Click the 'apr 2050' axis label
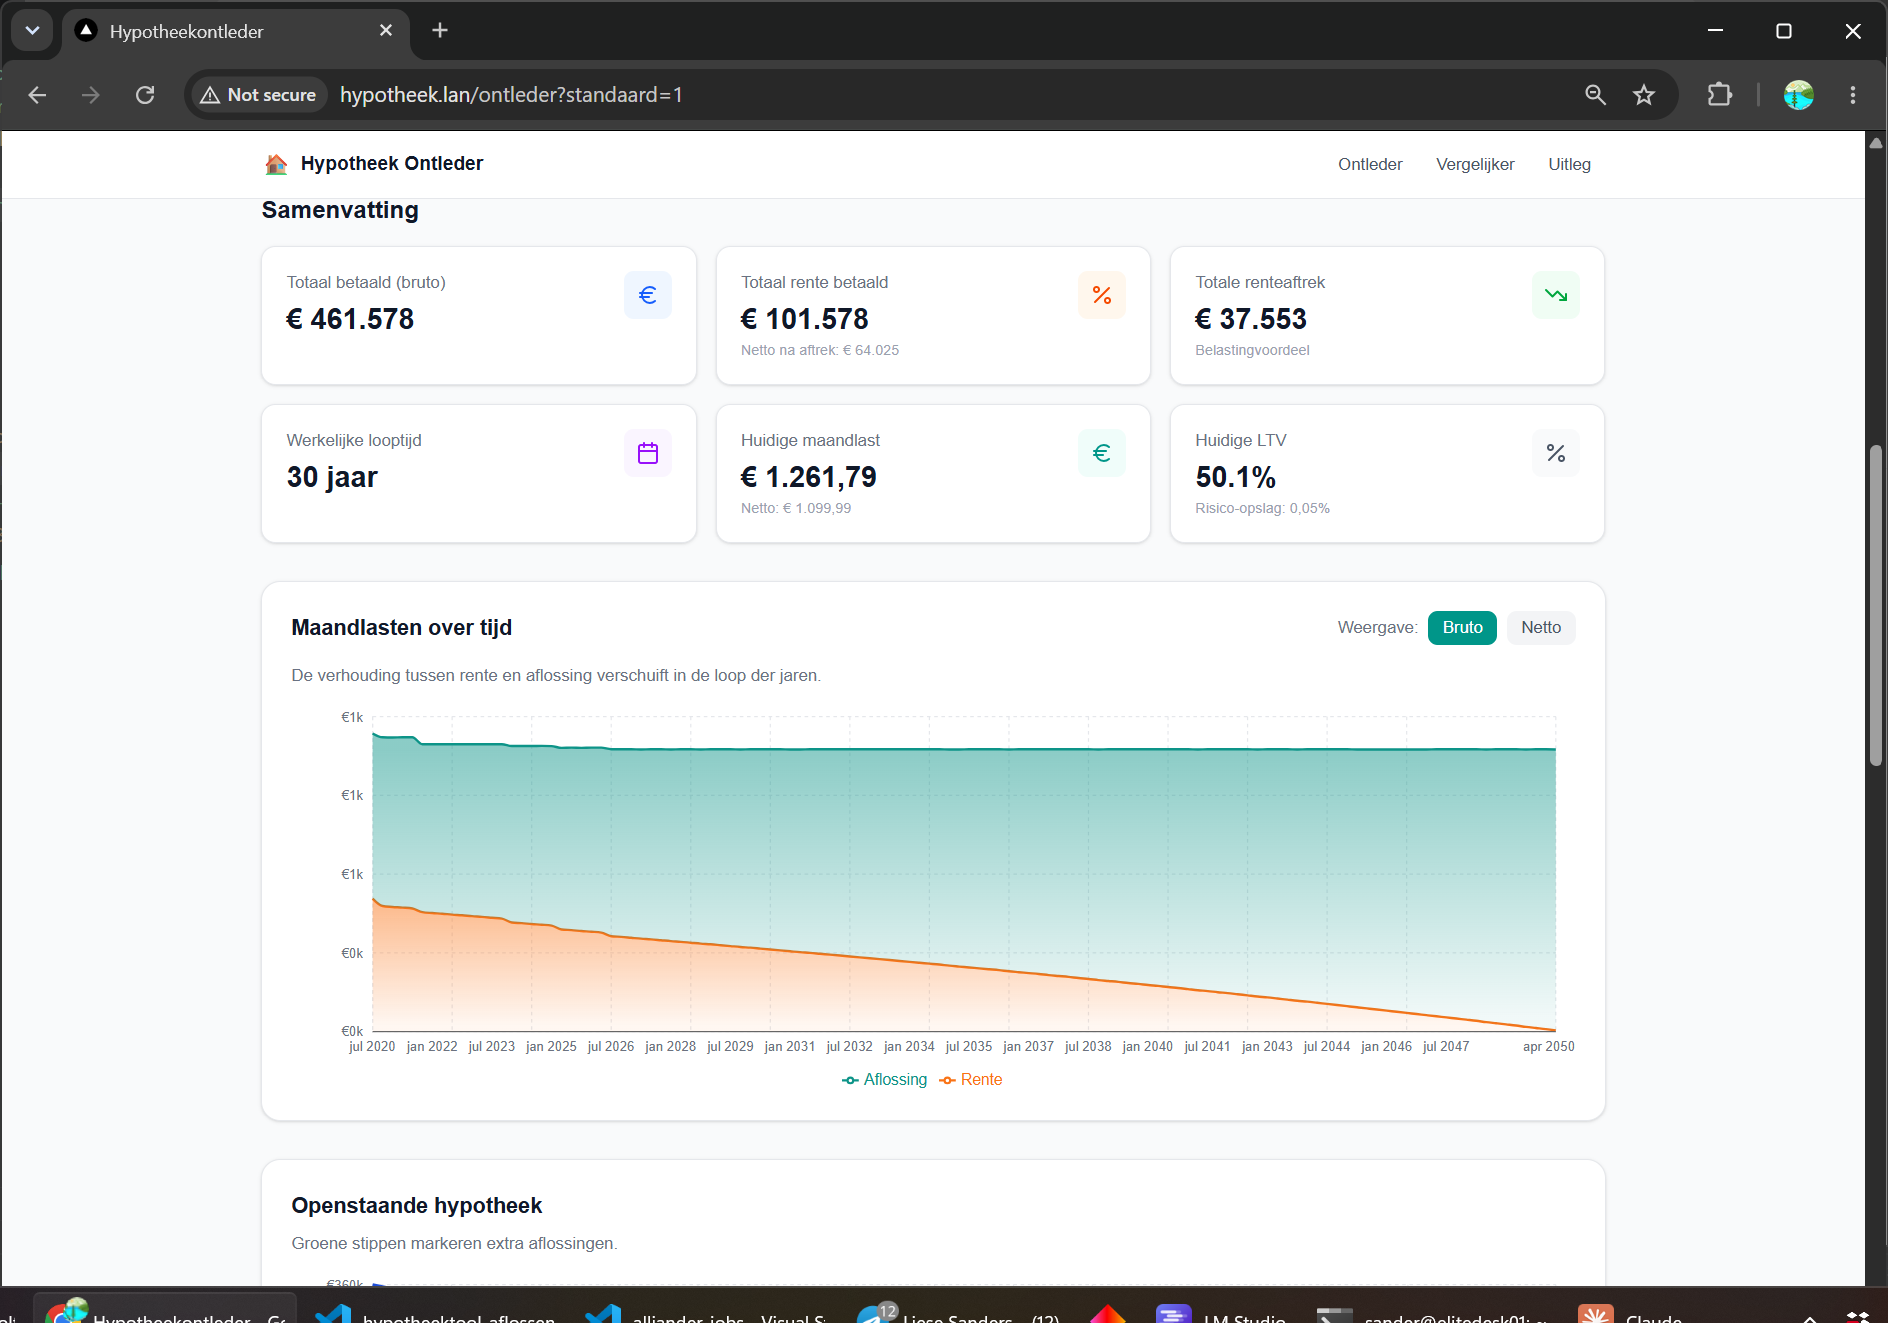Viewport: 1888px width, 1323px height. point(1548,1047)
